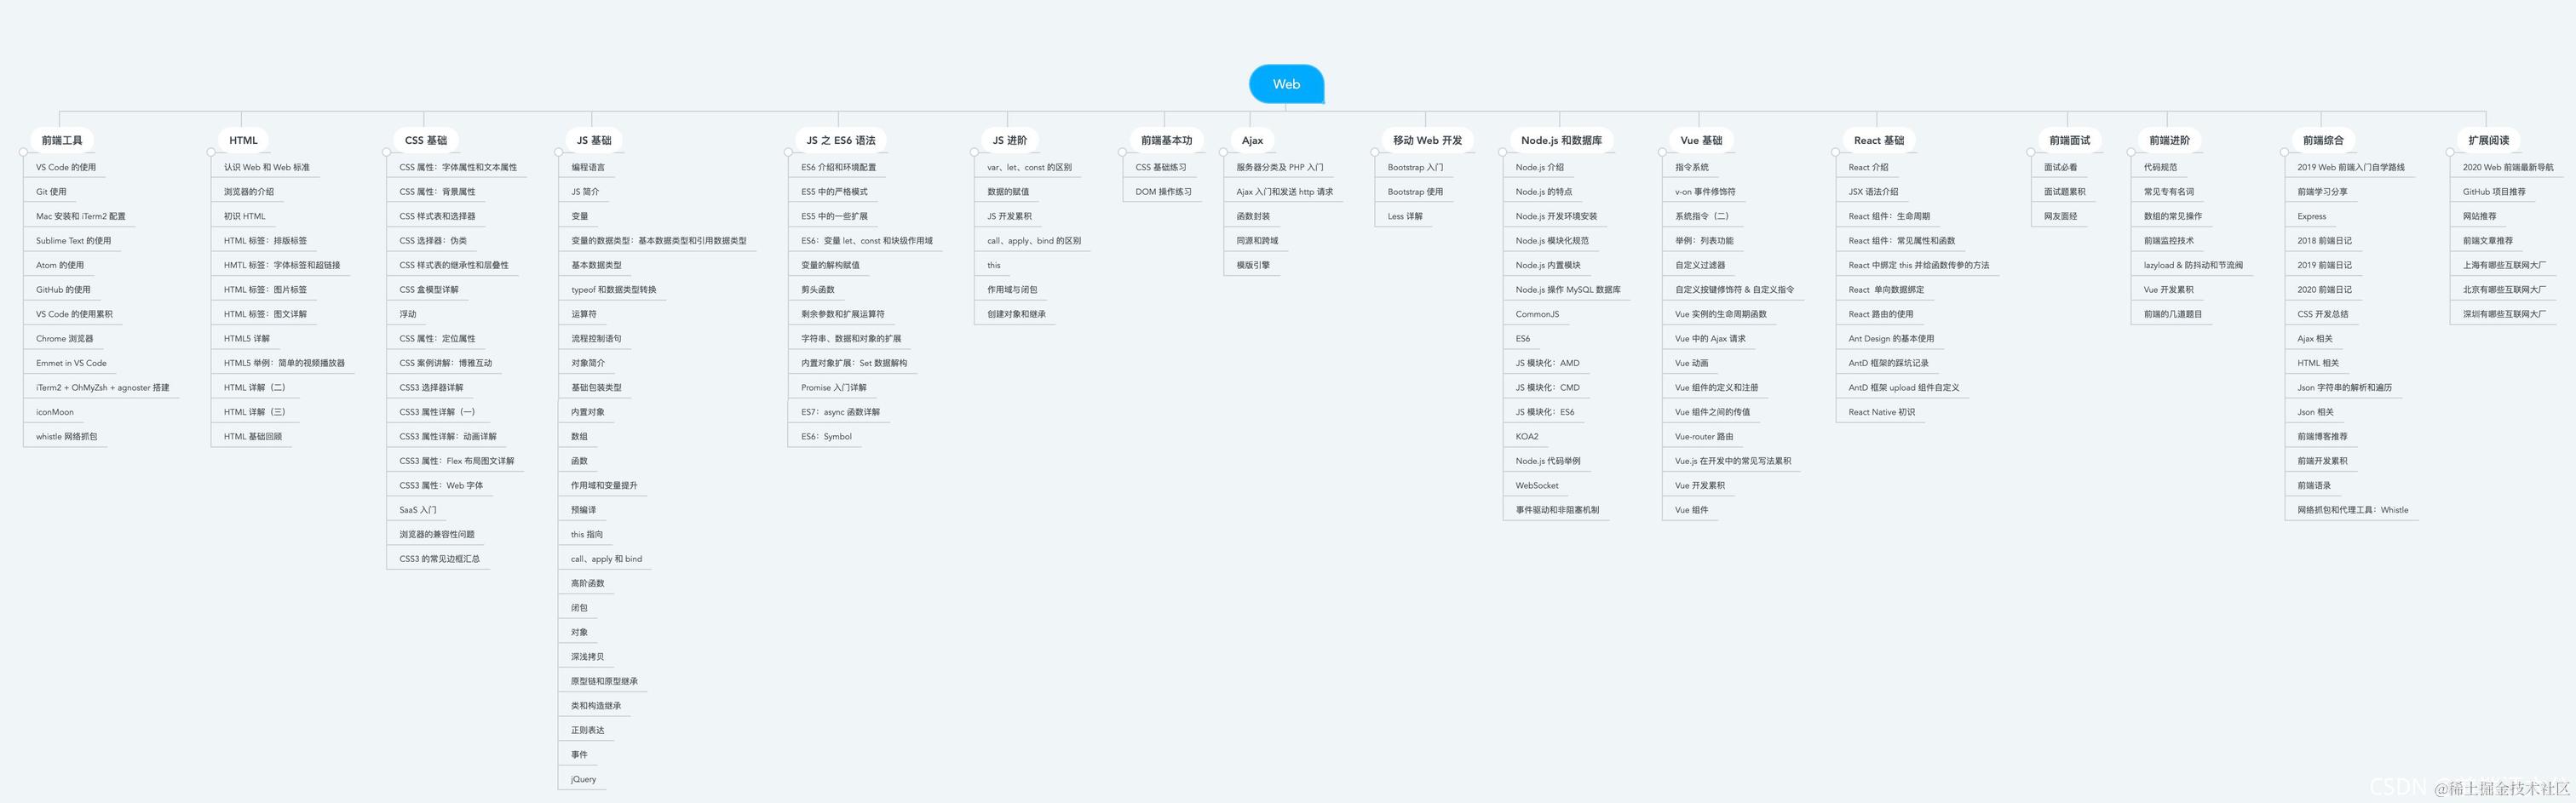
Task: Open the 'Sublime Text 的使用' node
Action: (73, 241)
